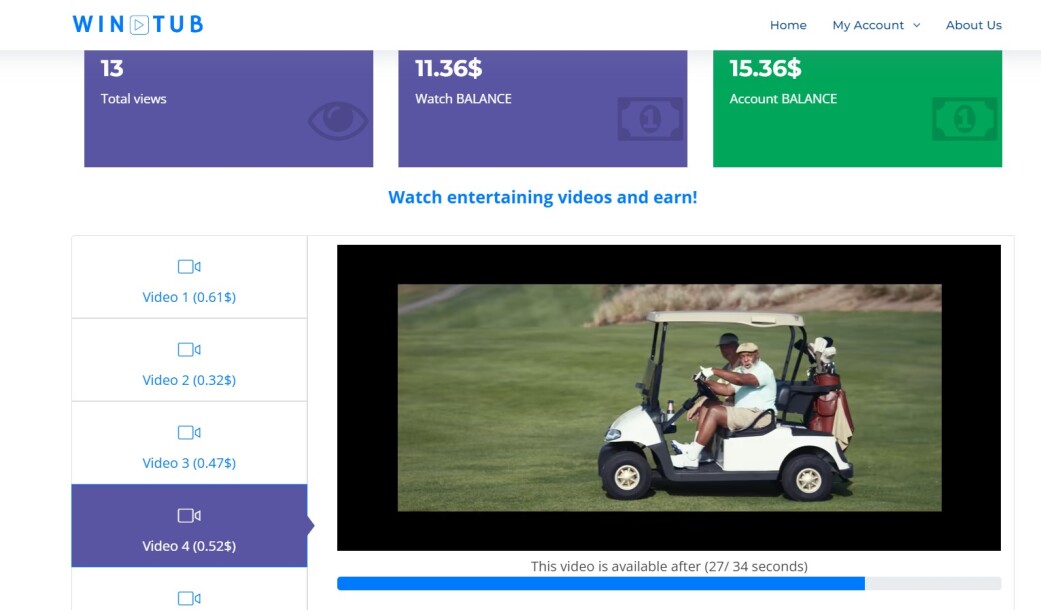Click the Watch BALANCE label
The width and height of the screenshot is (1041, 610).
[463, 99]
